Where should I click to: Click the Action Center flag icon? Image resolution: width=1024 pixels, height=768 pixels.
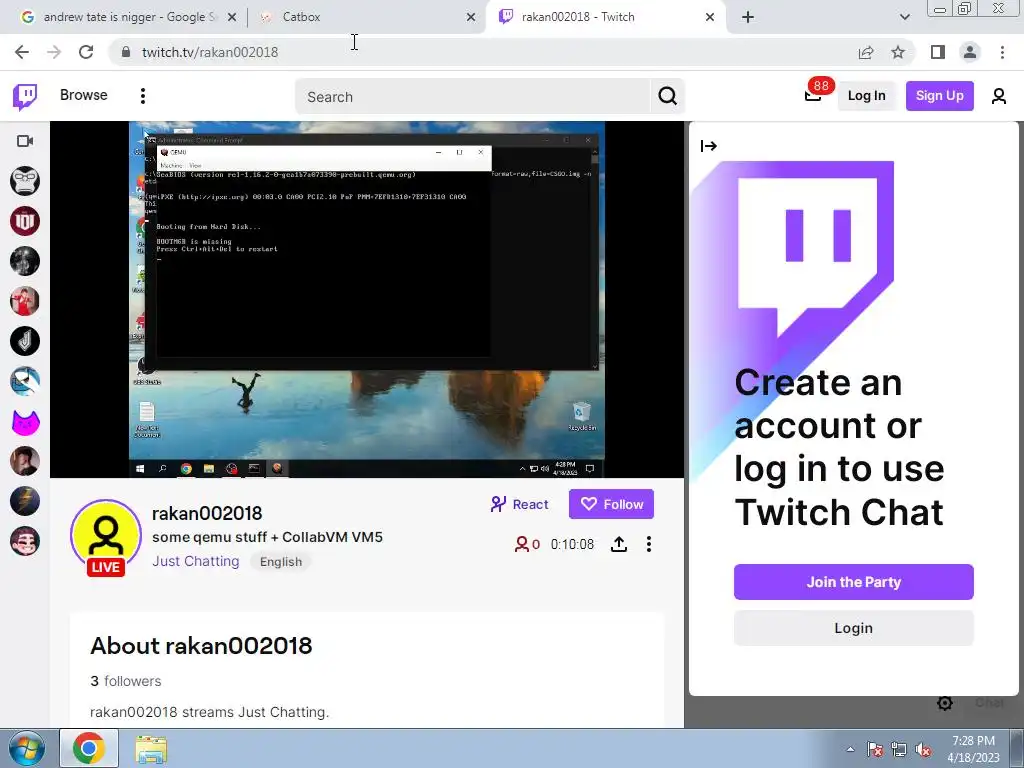coord(875,750)
